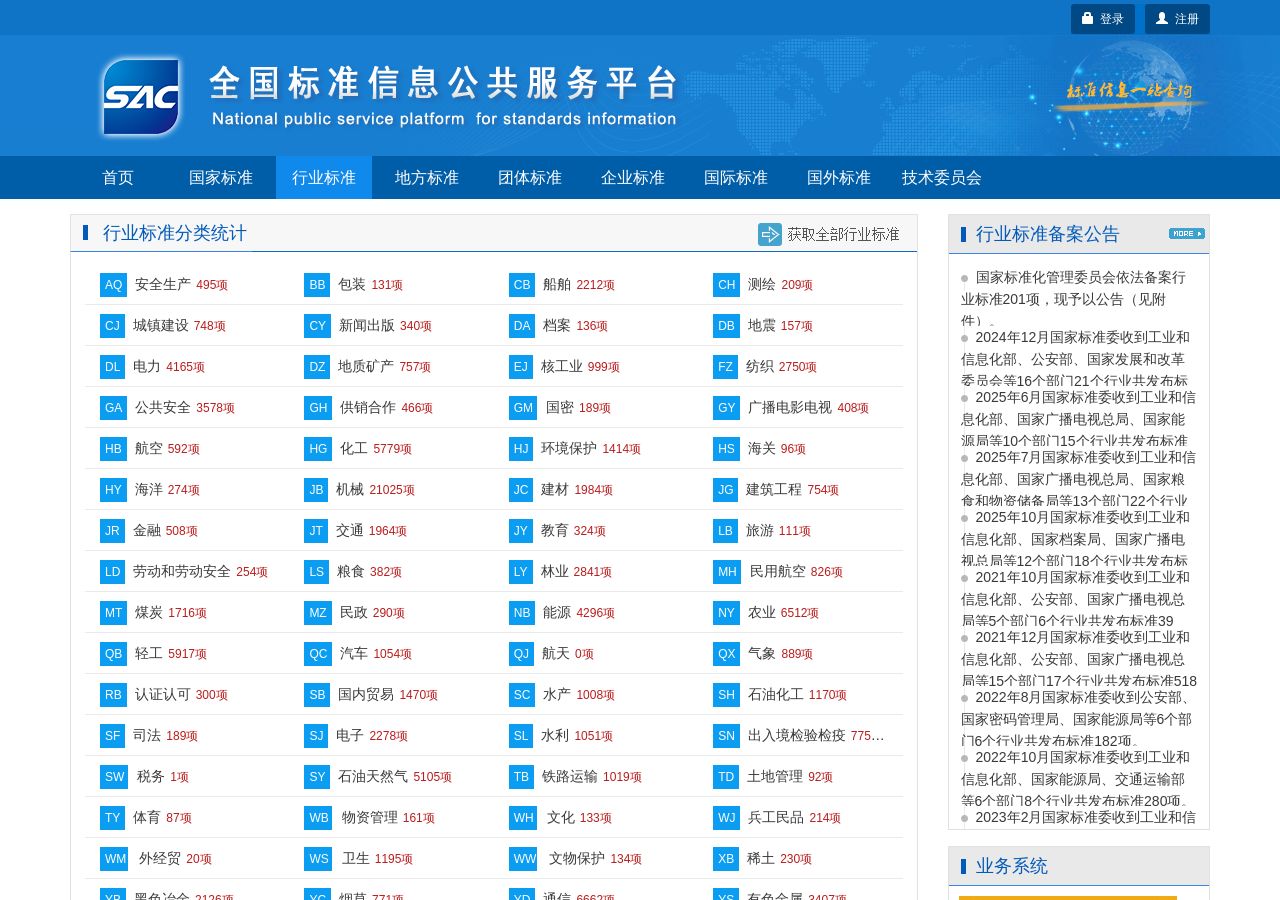
Task: Click the CJ code badge for 城镇建设
Action: pos(113,326)
